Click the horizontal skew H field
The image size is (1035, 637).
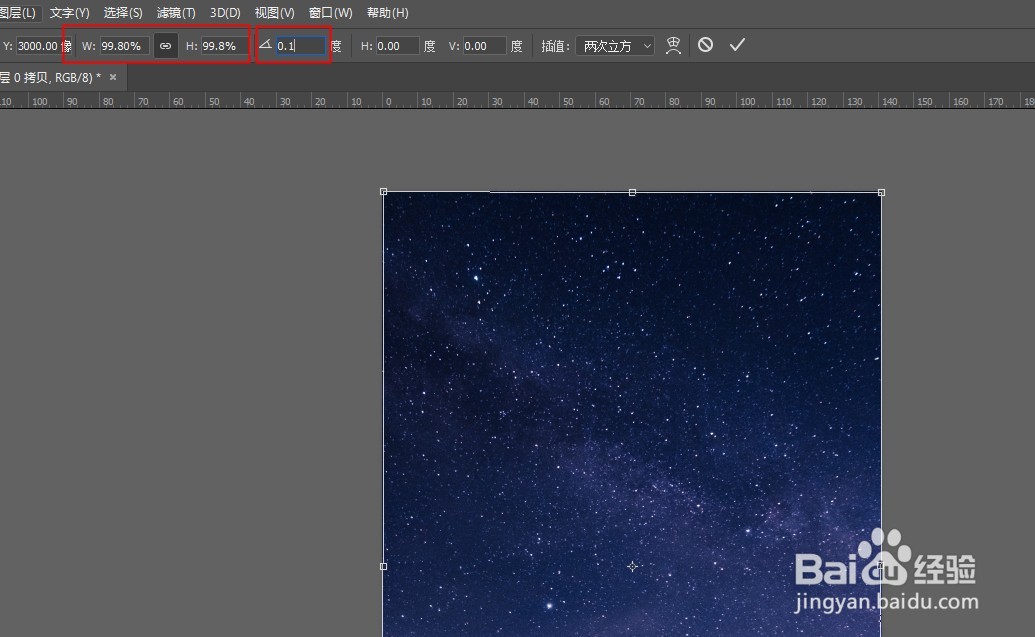(397, 46)
